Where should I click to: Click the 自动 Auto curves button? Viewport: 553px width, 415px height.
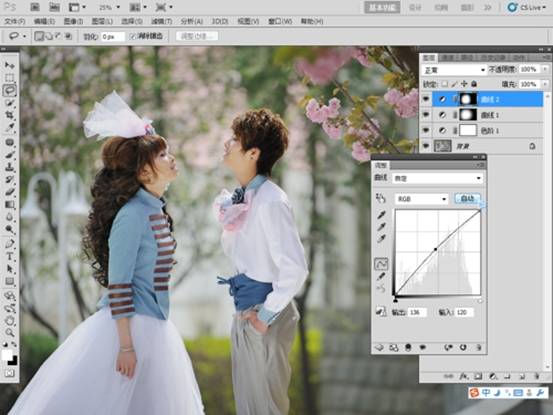tap(467, 199)
